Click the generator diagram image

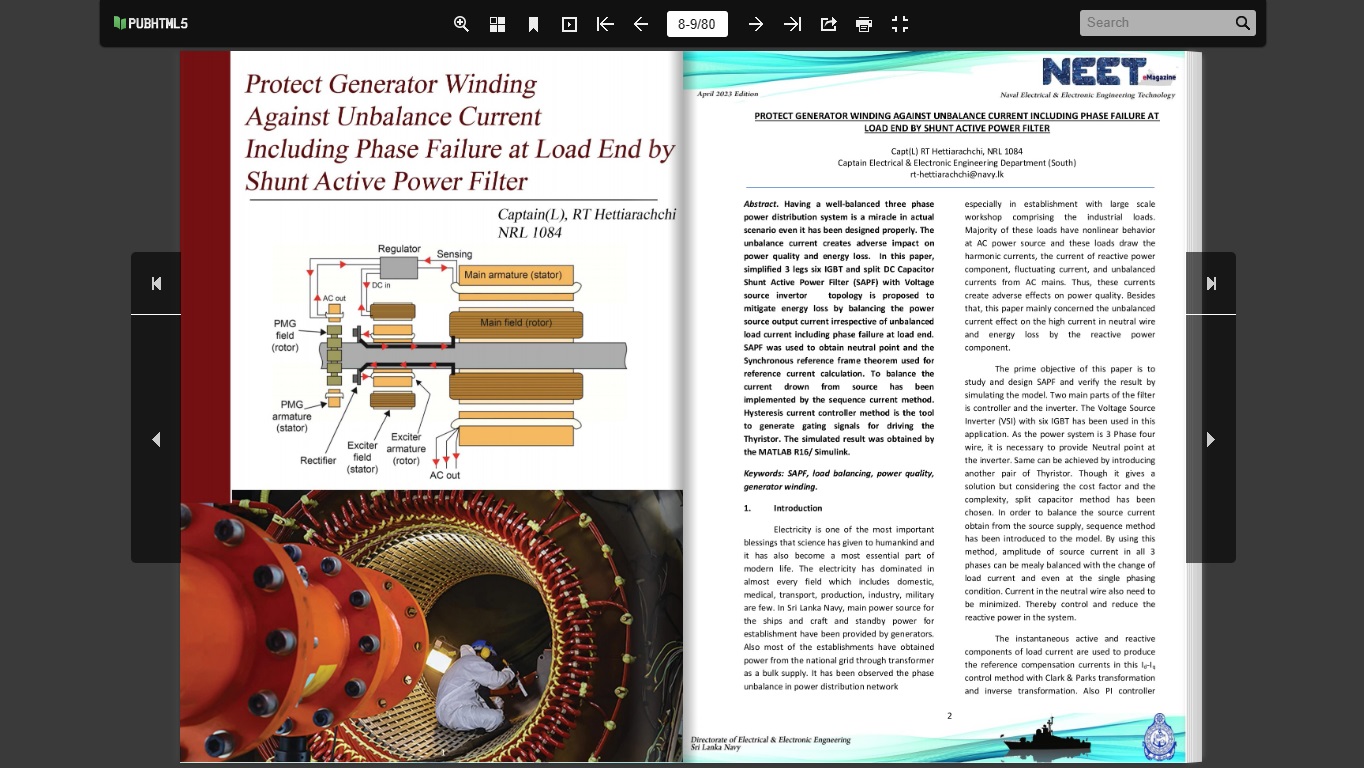(x=449, y=362)
